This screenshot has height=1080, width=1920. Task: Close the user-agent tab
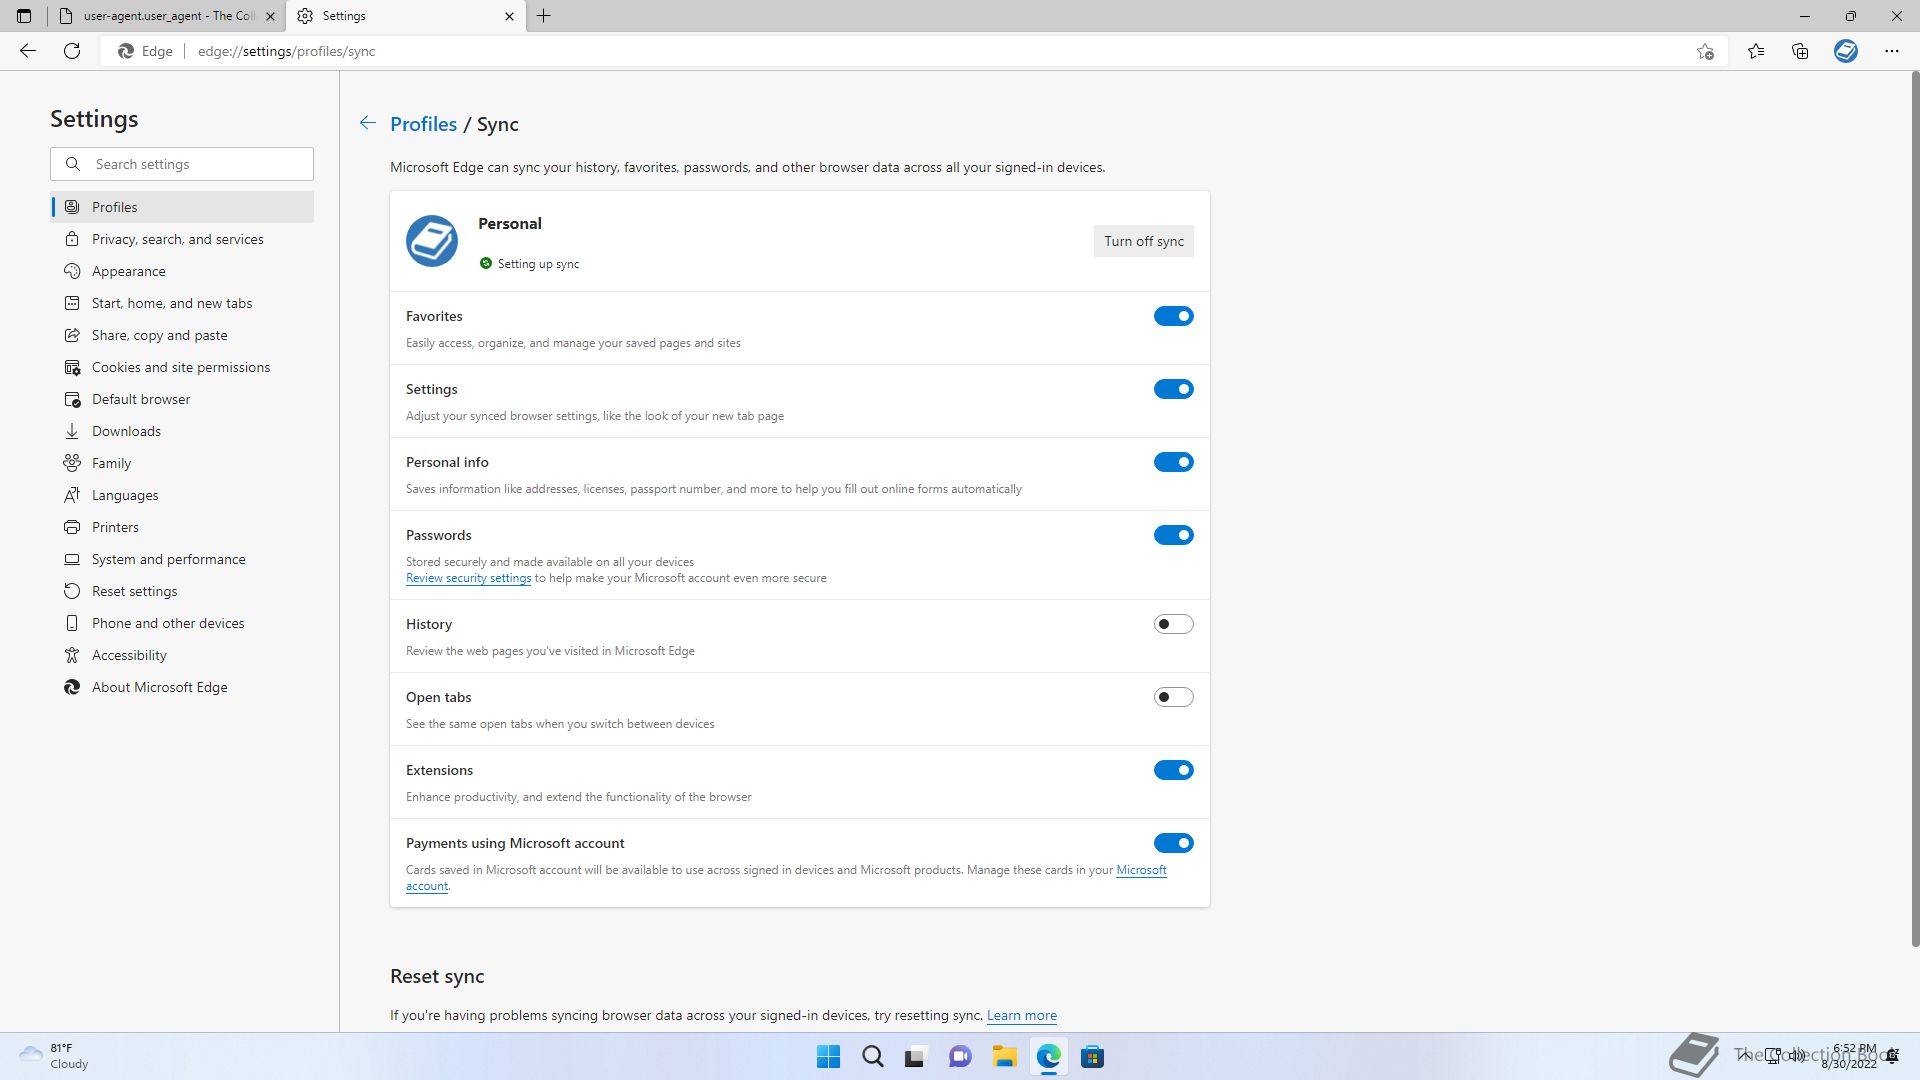coord(270,16)
